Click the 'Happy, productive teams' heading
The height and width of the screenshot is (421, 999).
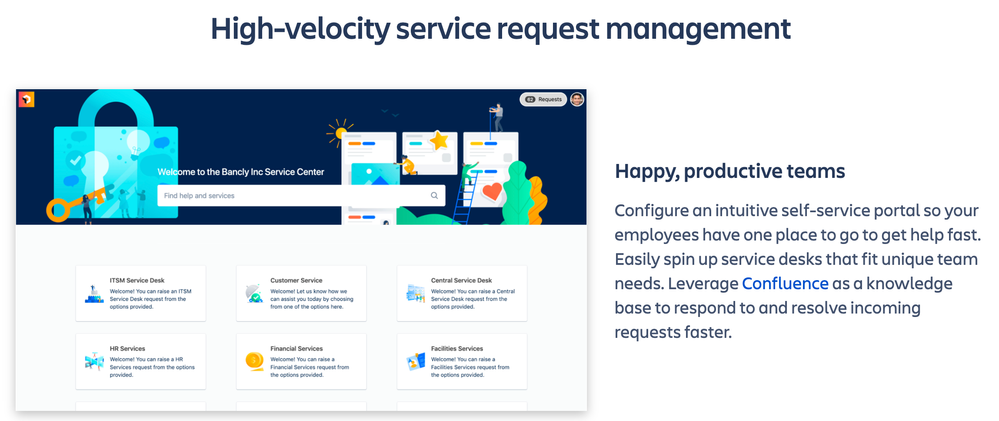click(x=730, y=171)
